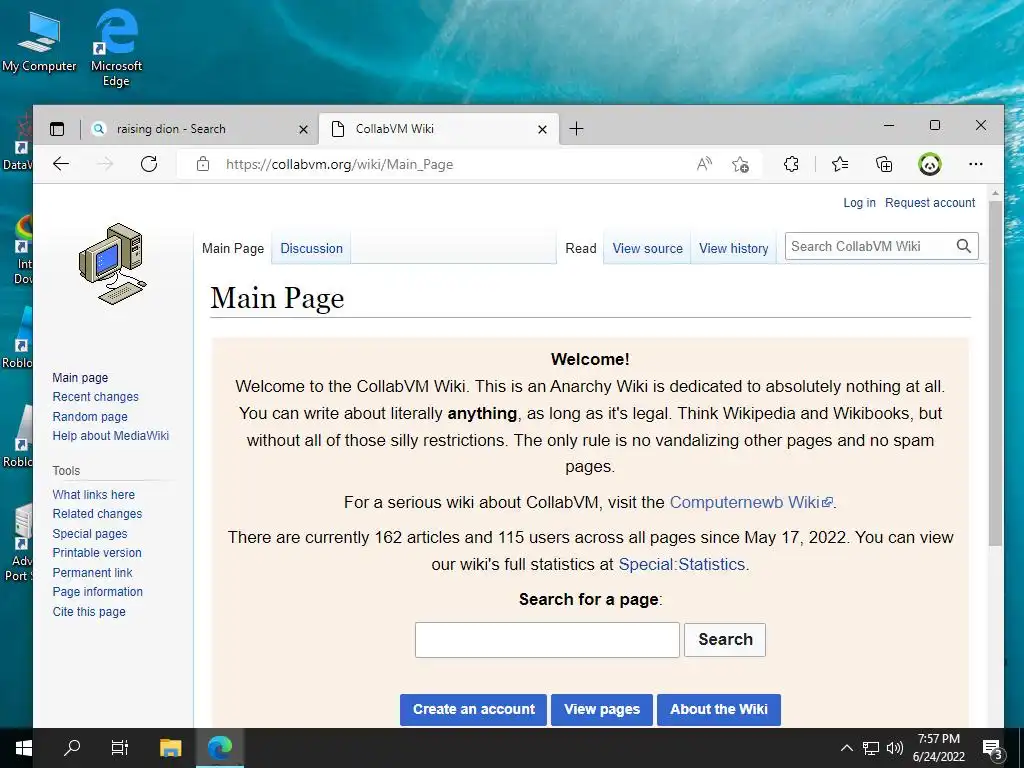Select the Main Page wiki tab
This screenshot has width=1024, height=768.
tap(233, 249)
